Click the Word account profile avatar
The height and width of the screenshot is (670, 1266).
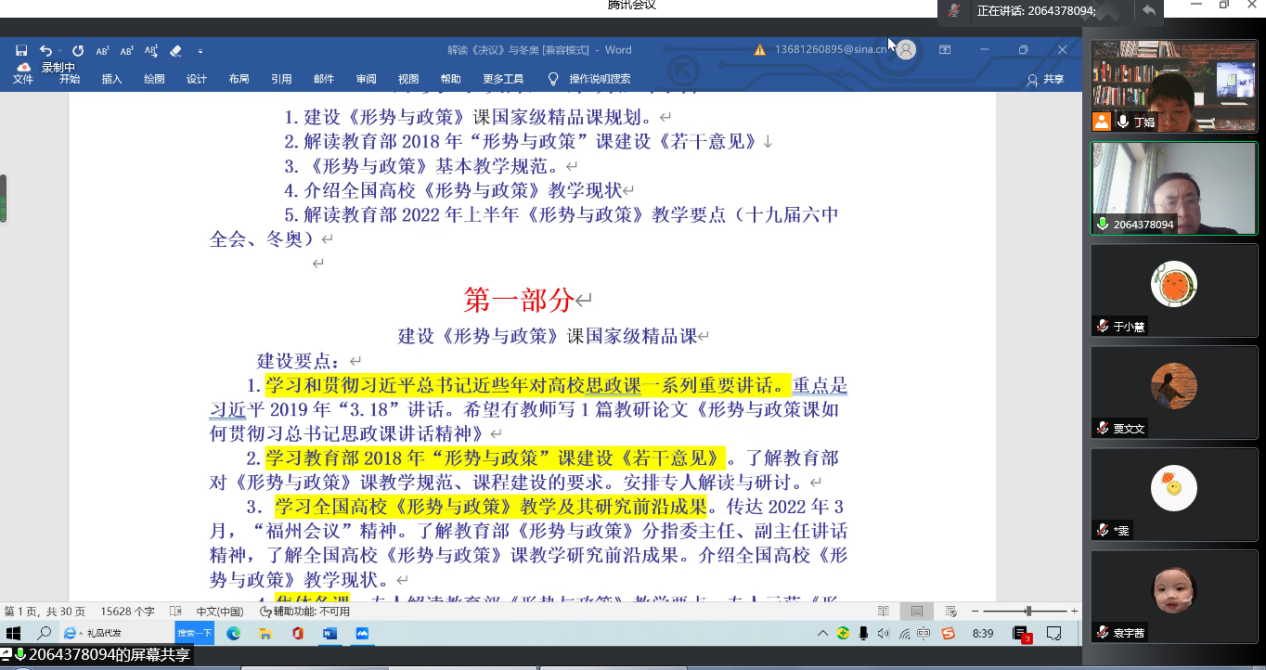point(906,49)
